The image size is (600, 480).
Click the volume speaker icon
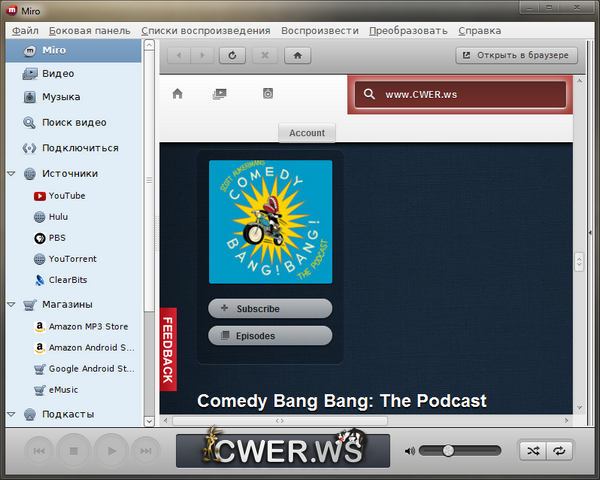point(410,451)
